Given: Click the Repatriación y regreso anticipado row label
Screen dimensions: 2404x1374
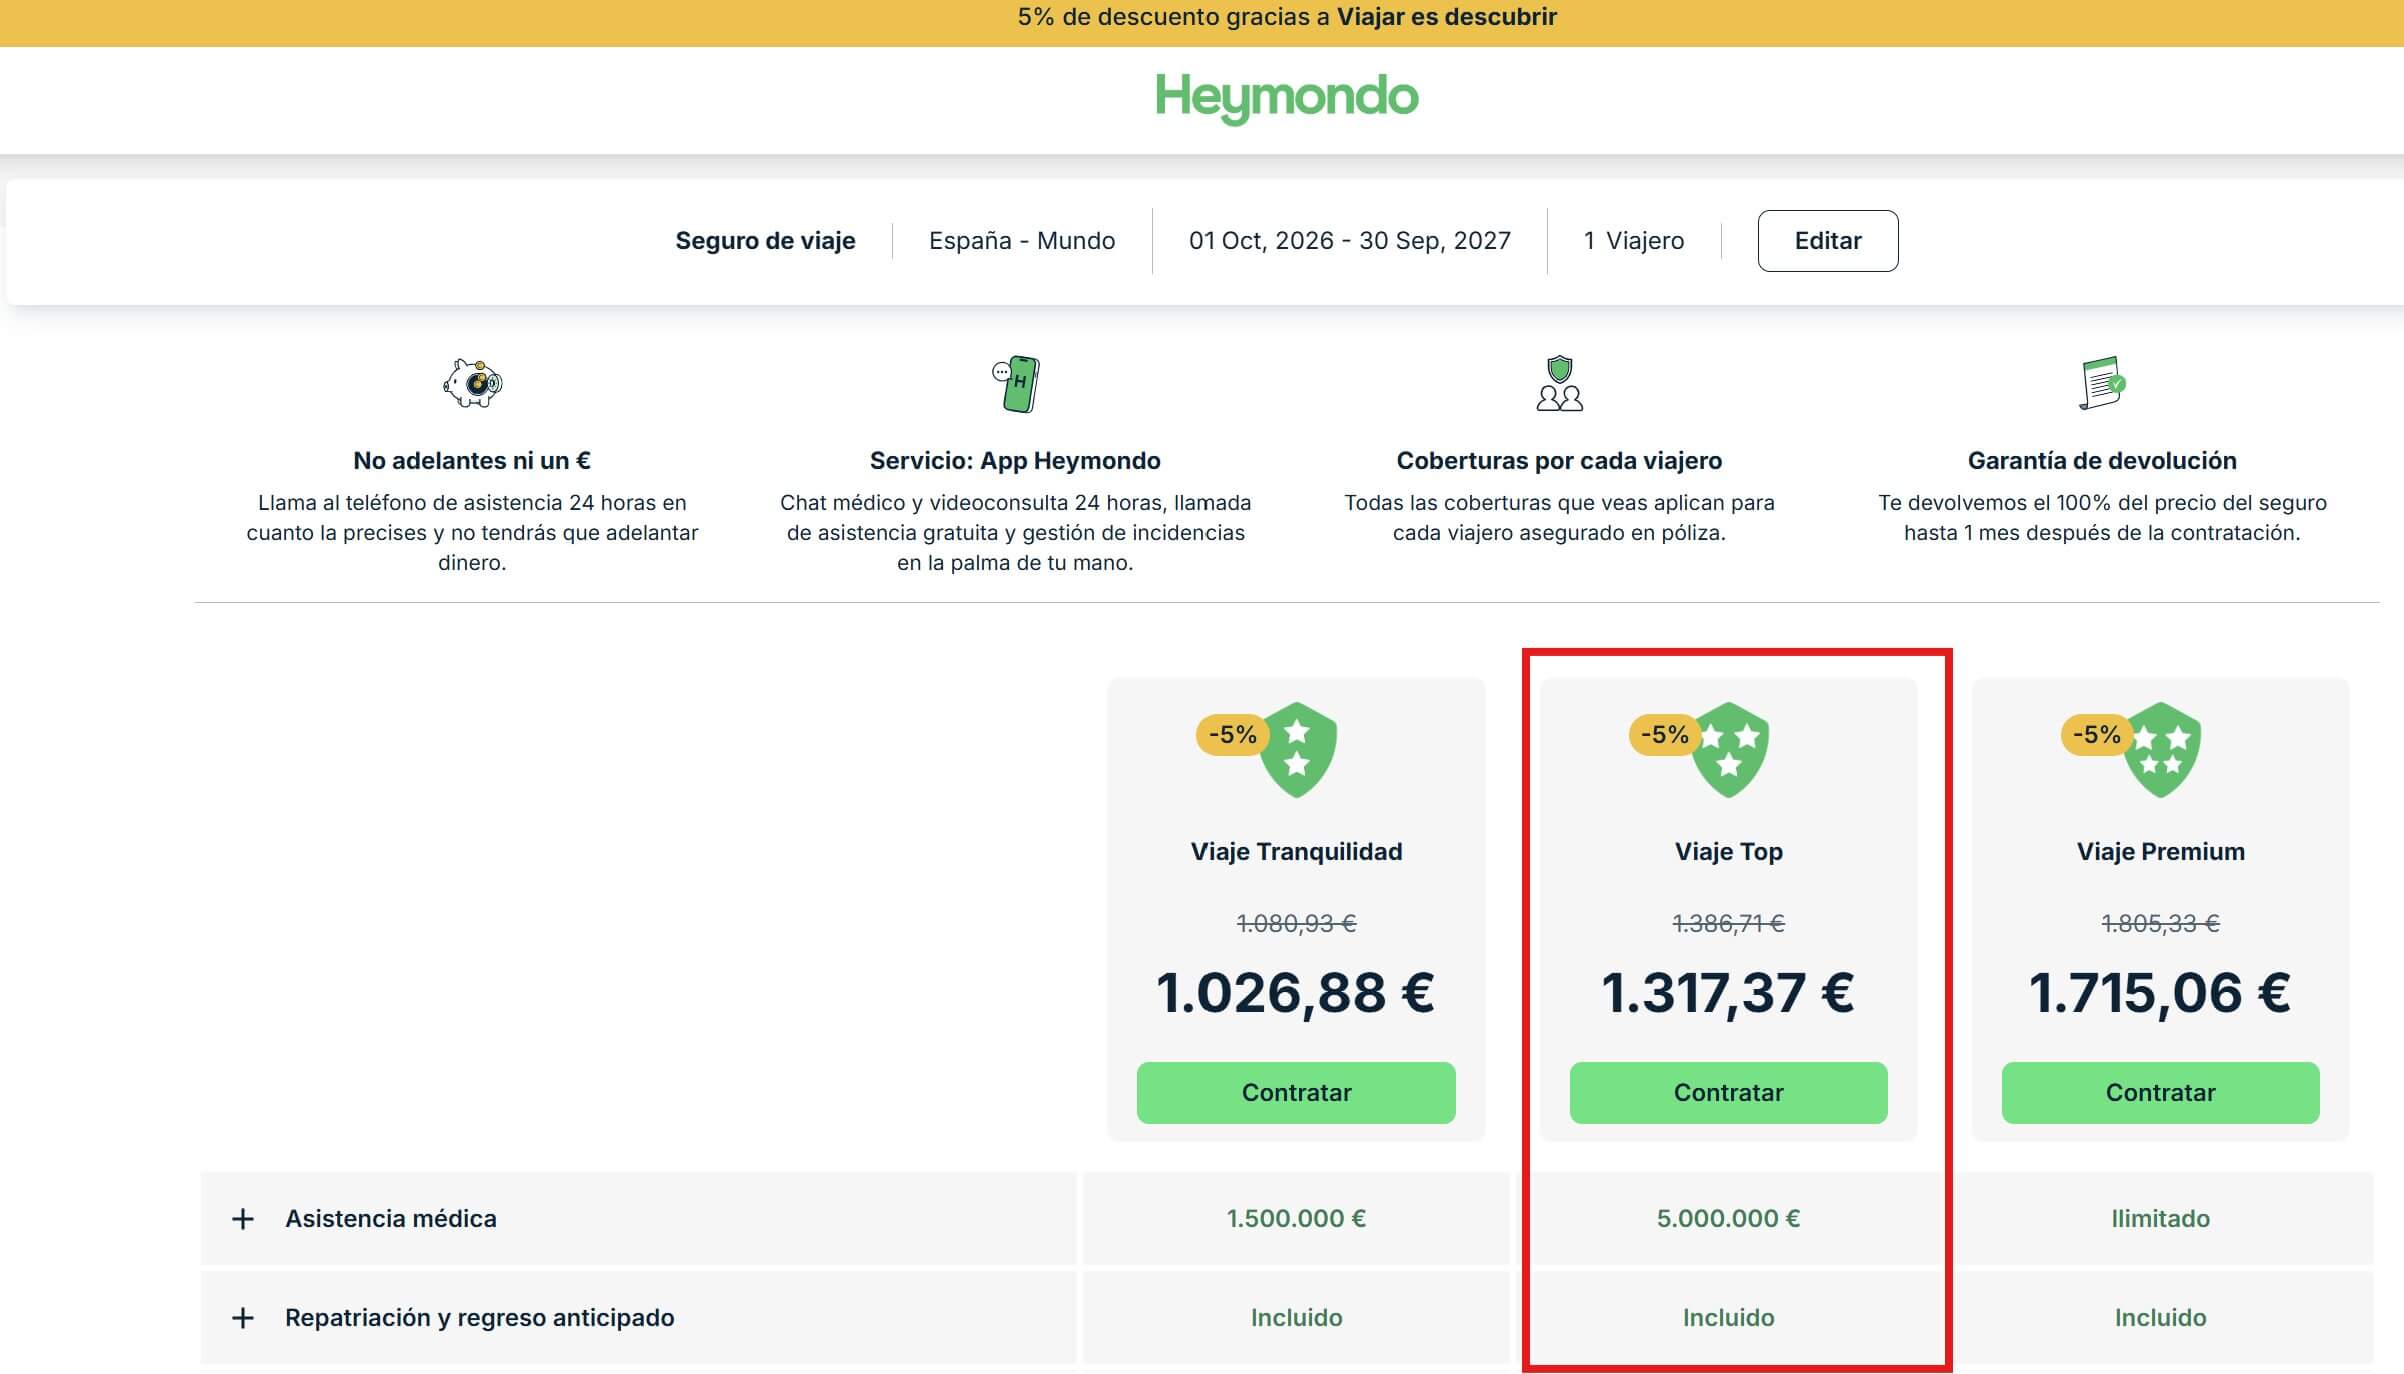Looking at the screenshot, I should [480, 1318].
